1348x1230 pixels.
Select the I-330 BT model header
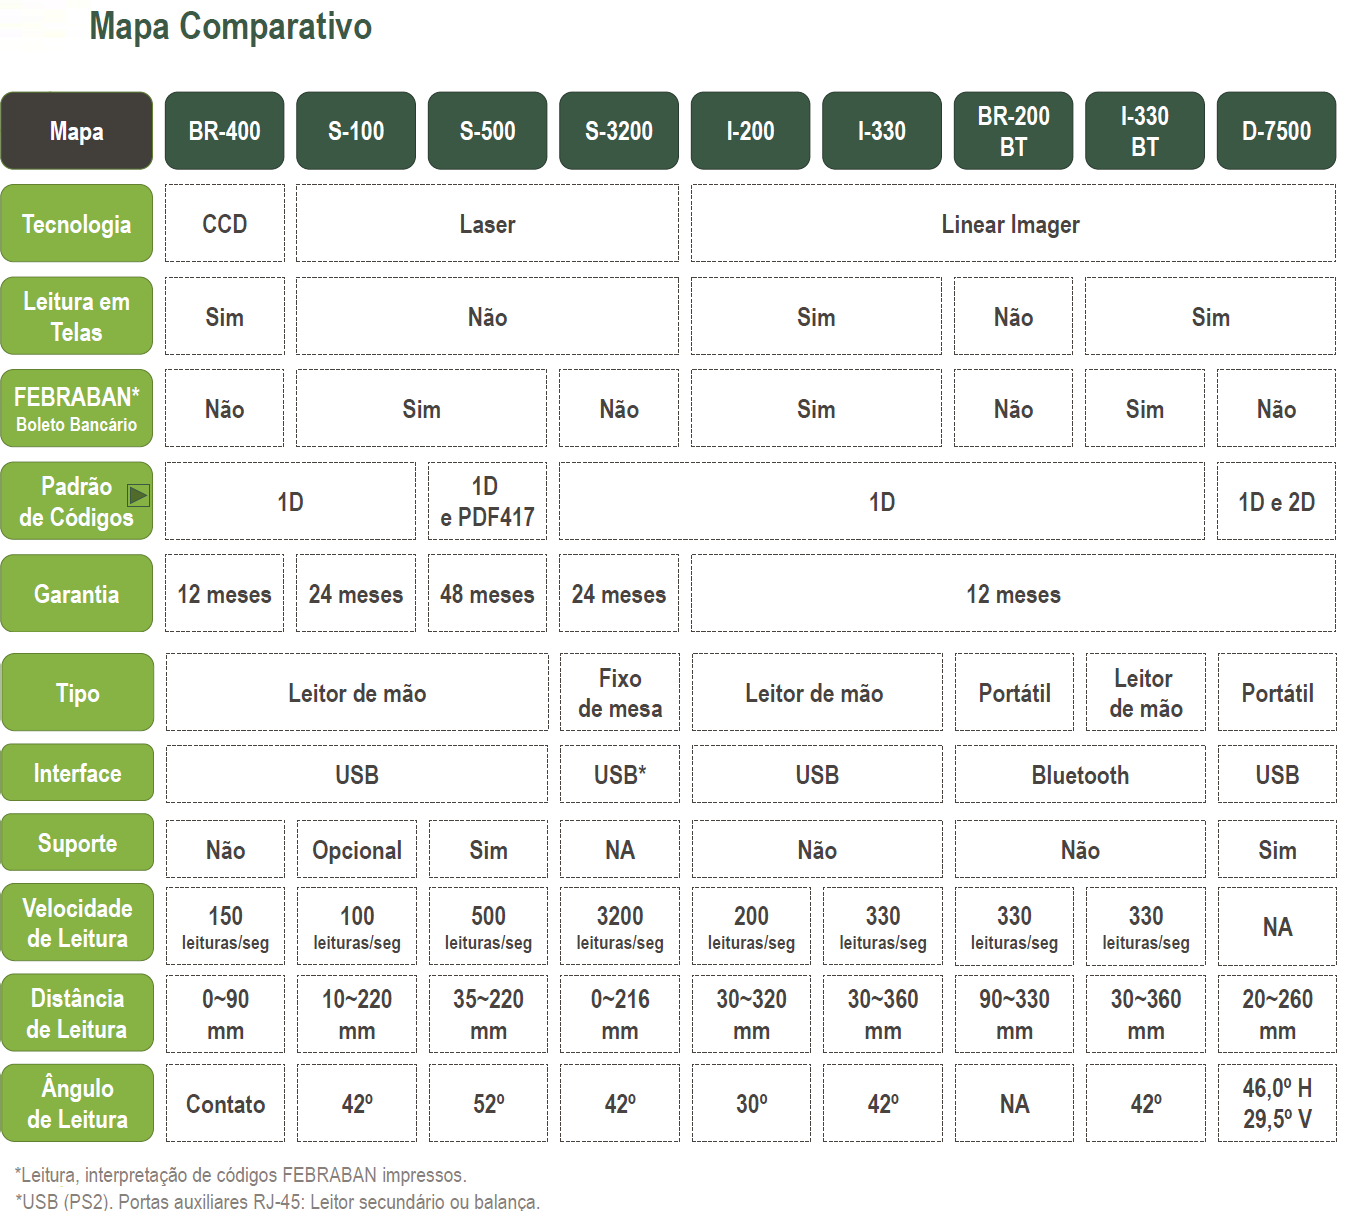1145,131
